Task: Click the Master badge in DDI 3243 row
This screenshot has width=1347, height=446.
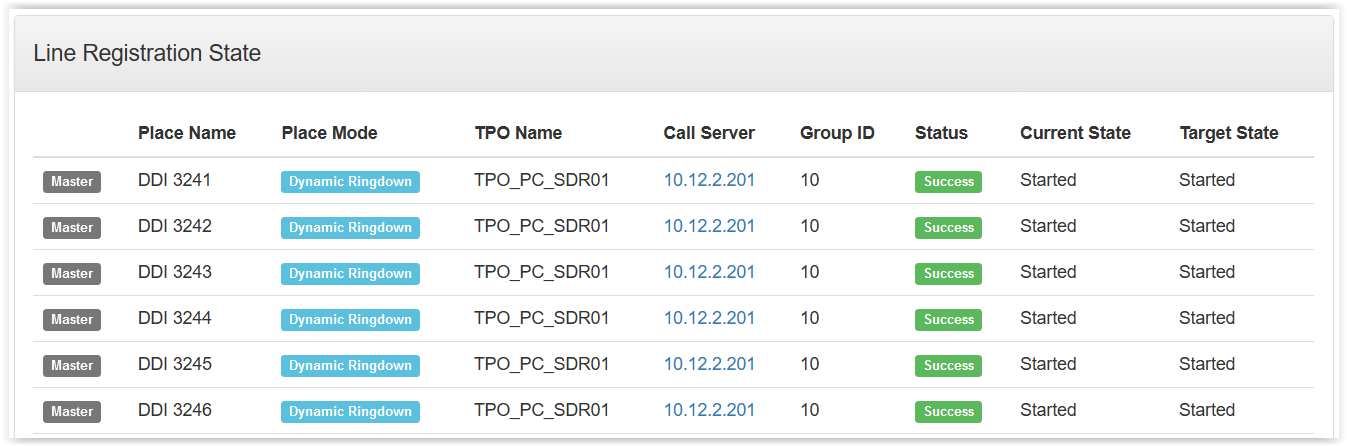Action: 72,274
